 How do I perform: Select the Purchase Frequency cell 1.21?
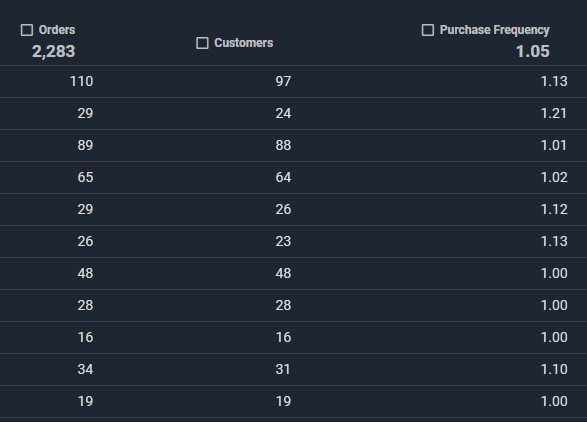[x=554, y=113]
